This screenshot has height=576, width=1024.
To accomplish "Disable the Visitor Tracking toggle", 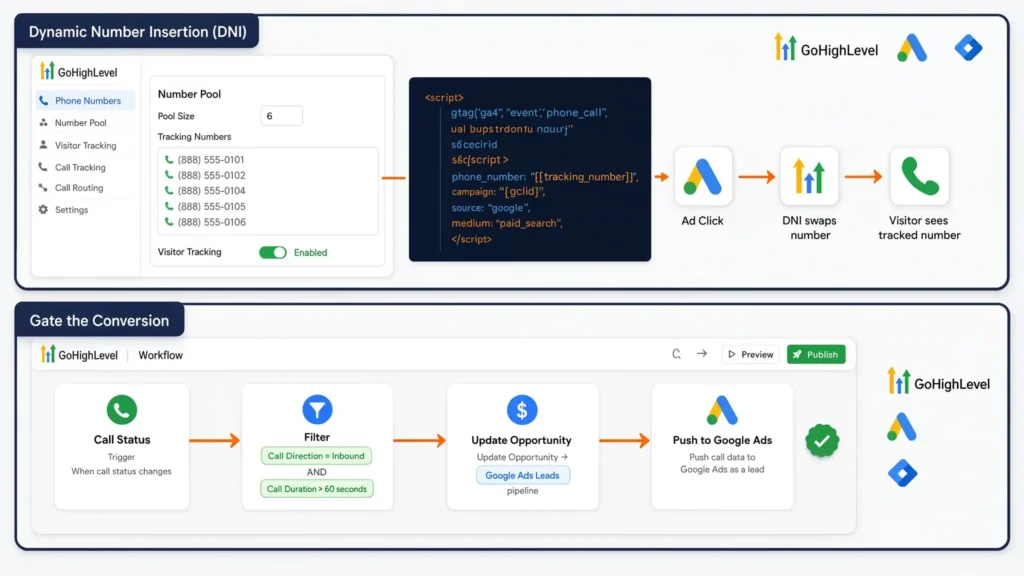I will point(272,253).
